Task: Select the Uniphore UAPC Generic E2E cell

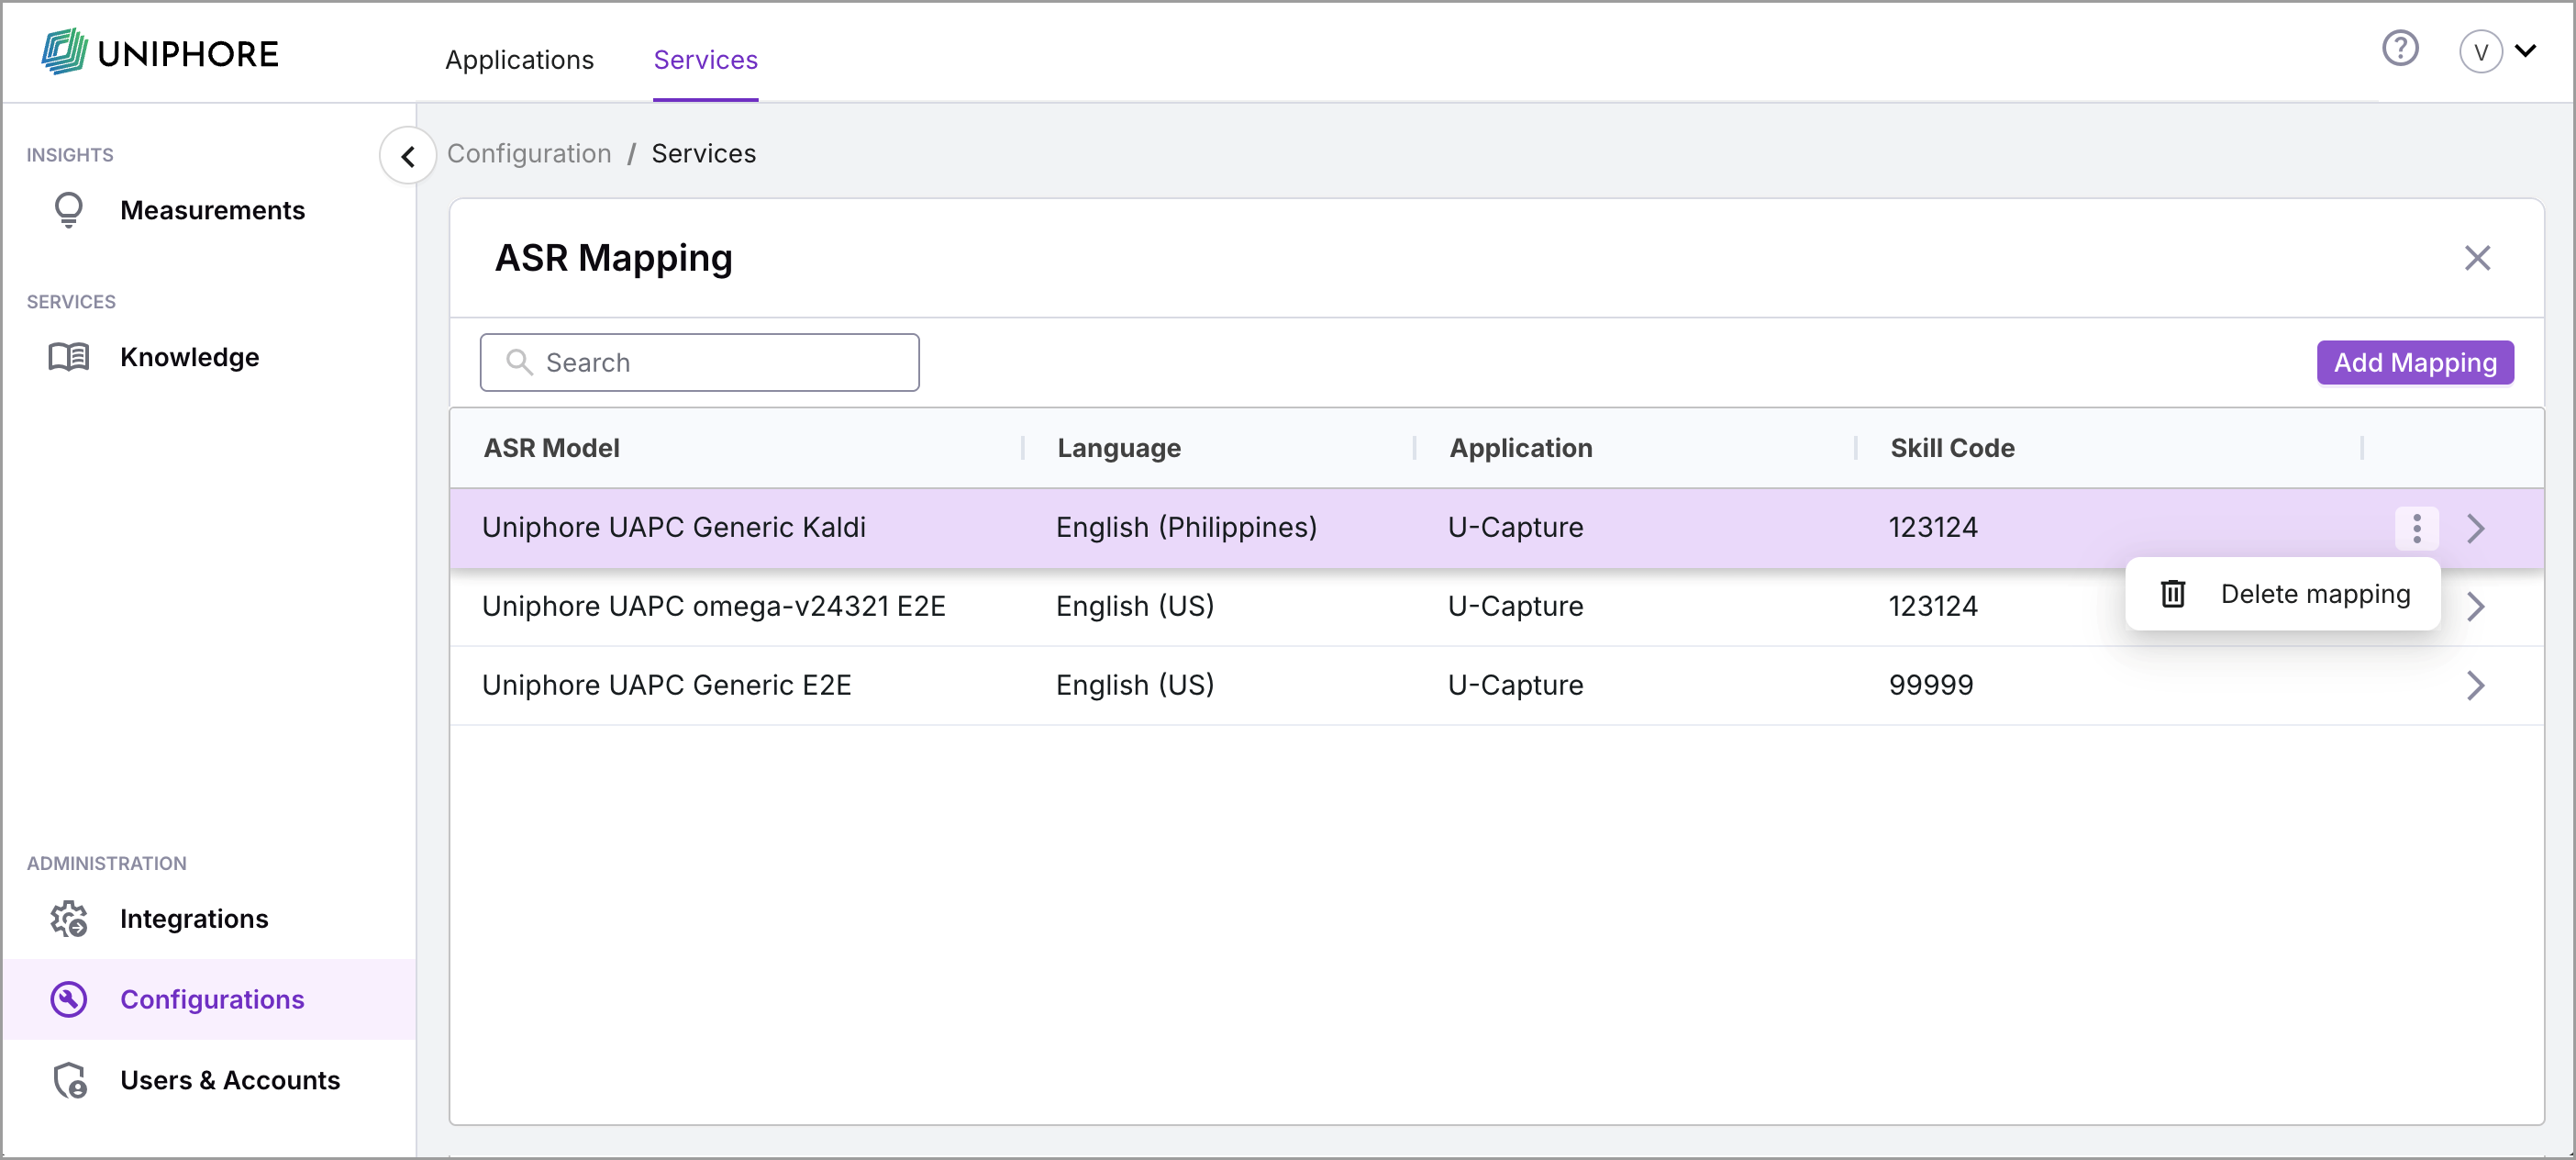Action: (666, 685)
